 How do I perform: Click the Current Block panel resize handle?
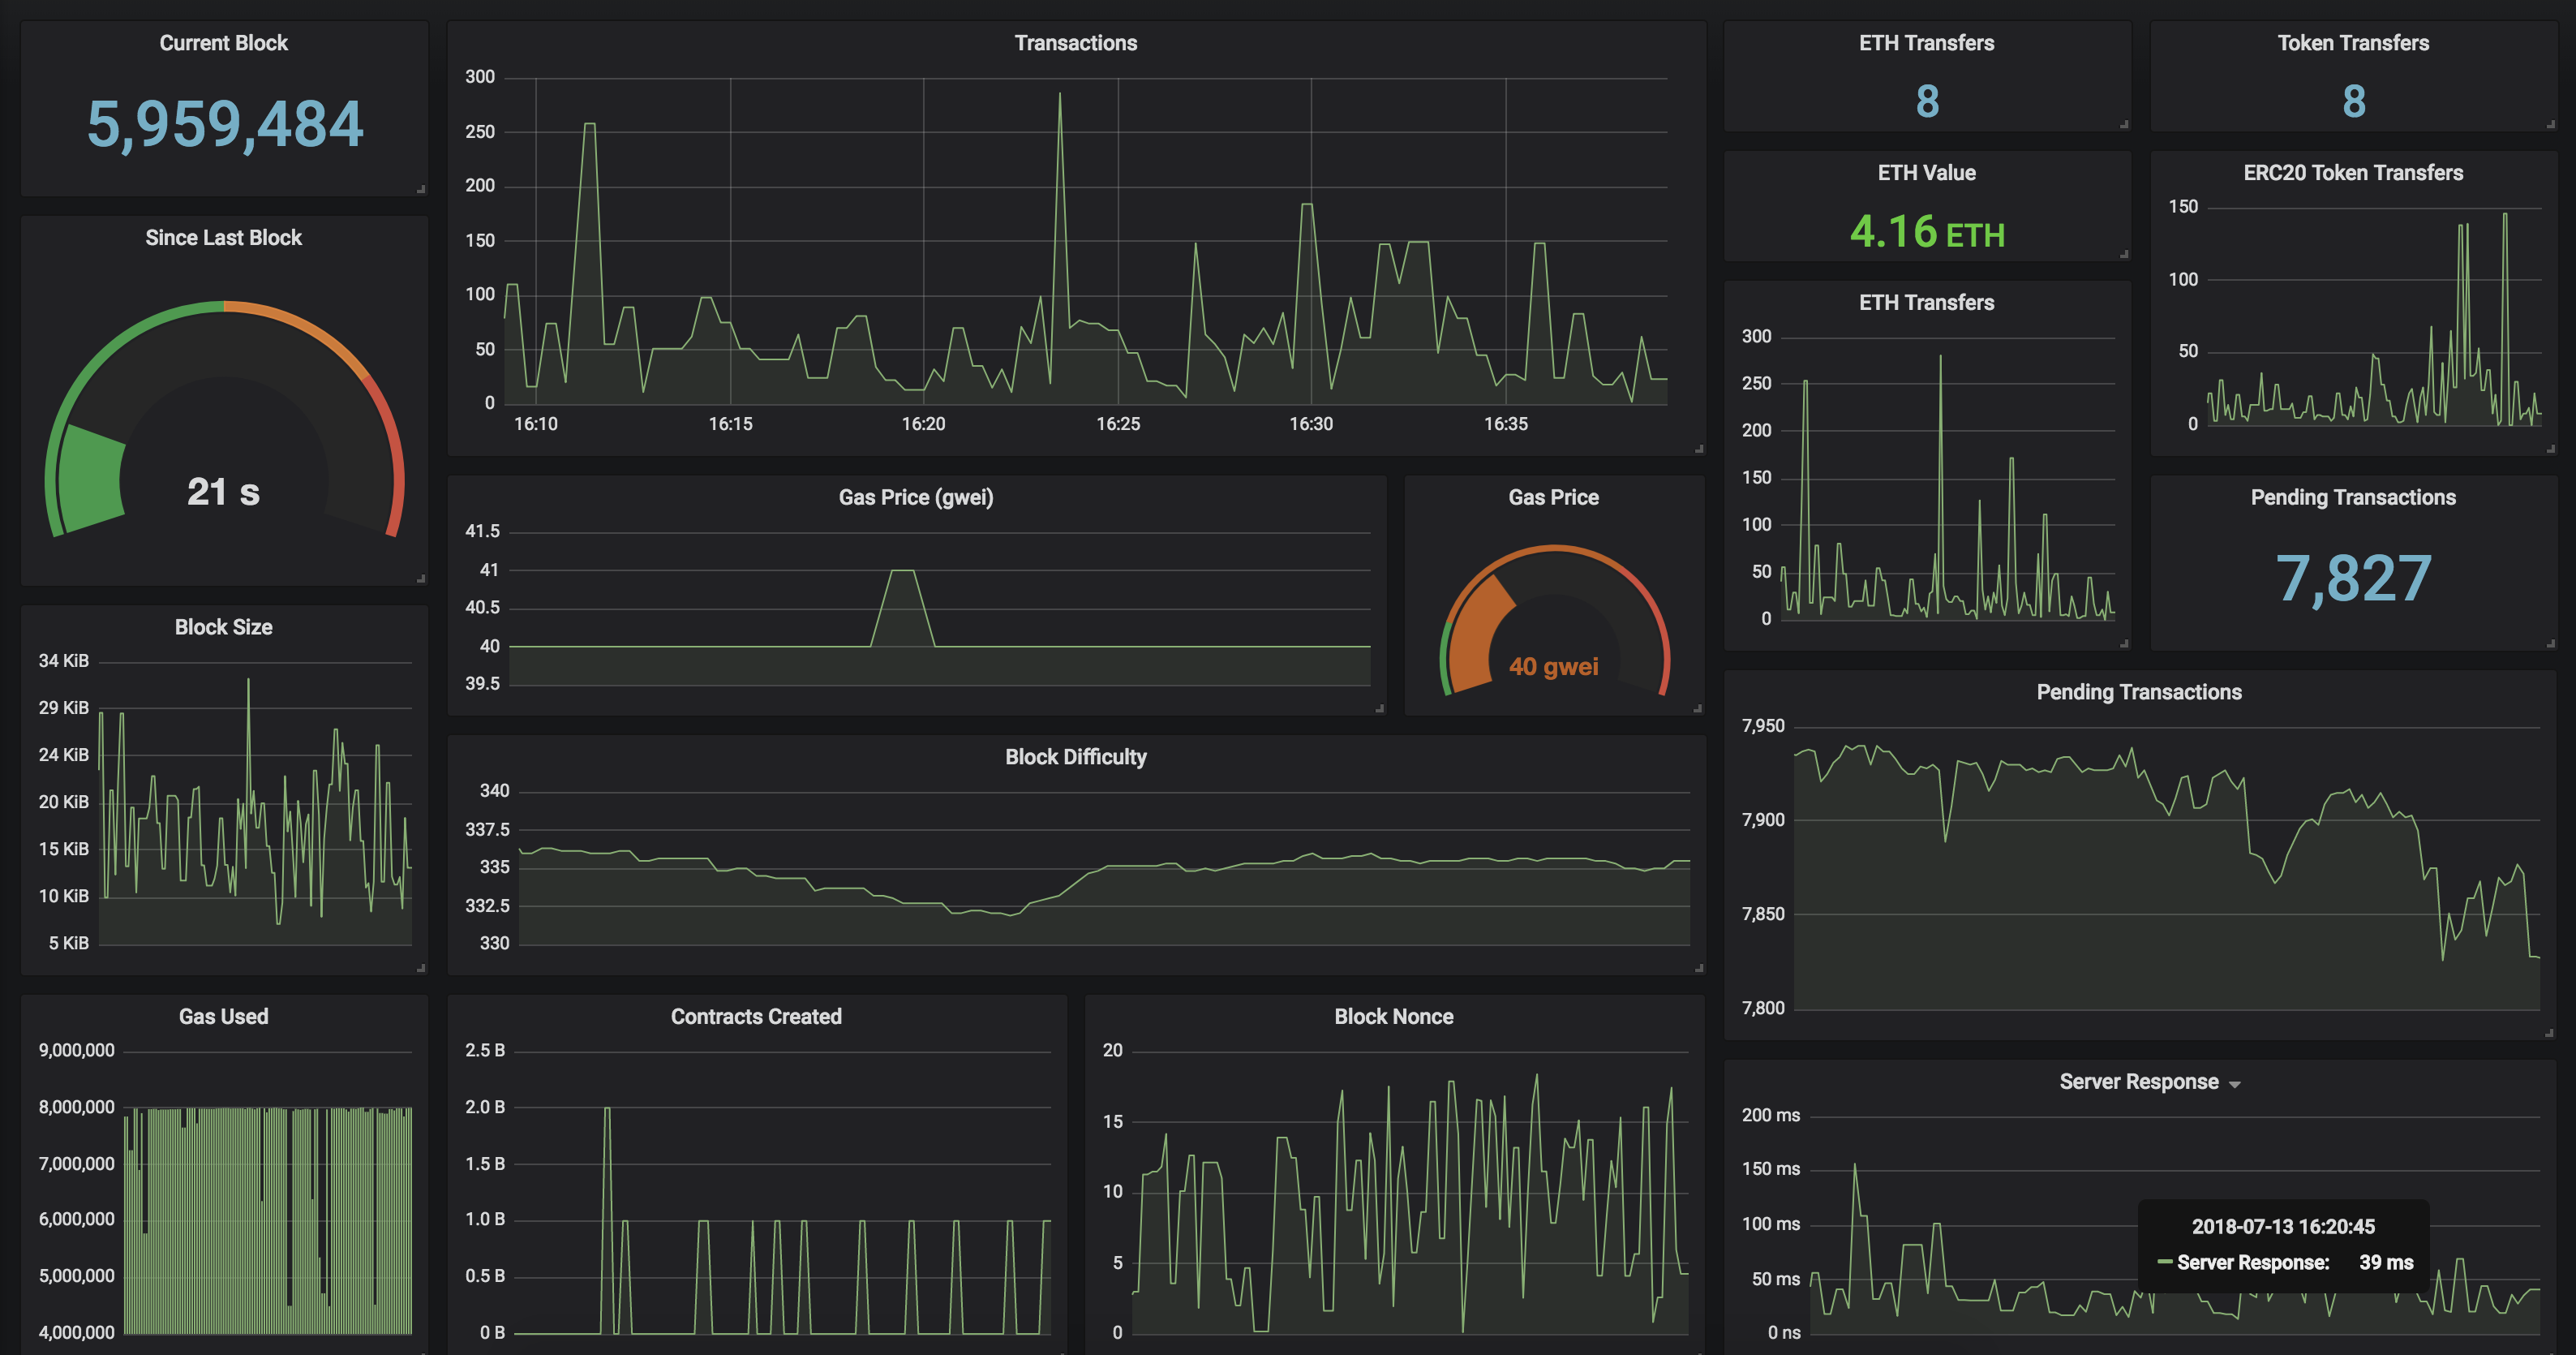[x=421, y=189]
